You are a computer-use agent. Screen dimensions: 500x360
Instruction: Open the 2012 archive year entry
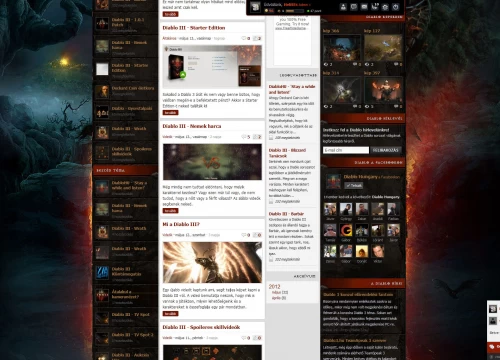[274, 286]
